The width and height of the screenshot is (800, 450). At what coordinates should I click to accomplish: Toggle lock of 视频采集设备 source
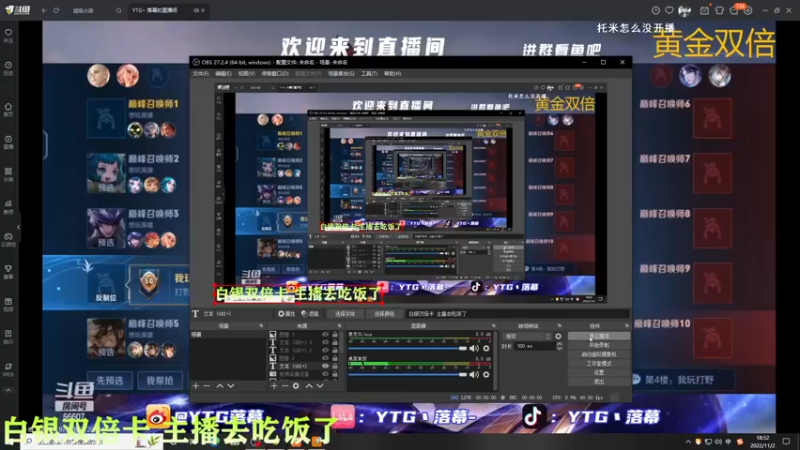(x=335, y=374)
